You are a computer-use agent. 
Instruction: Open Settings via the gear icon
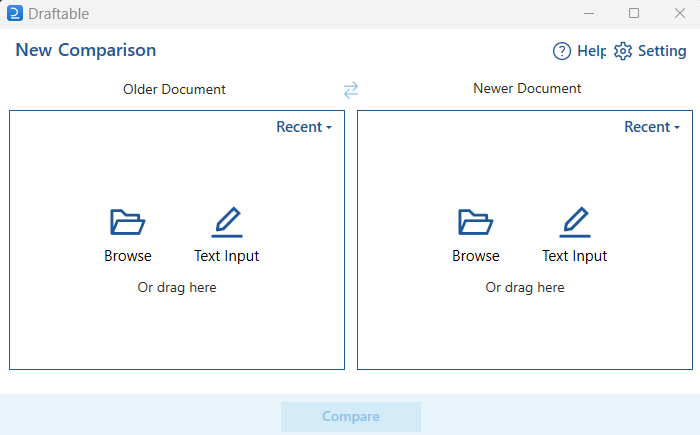coord(623,51)
